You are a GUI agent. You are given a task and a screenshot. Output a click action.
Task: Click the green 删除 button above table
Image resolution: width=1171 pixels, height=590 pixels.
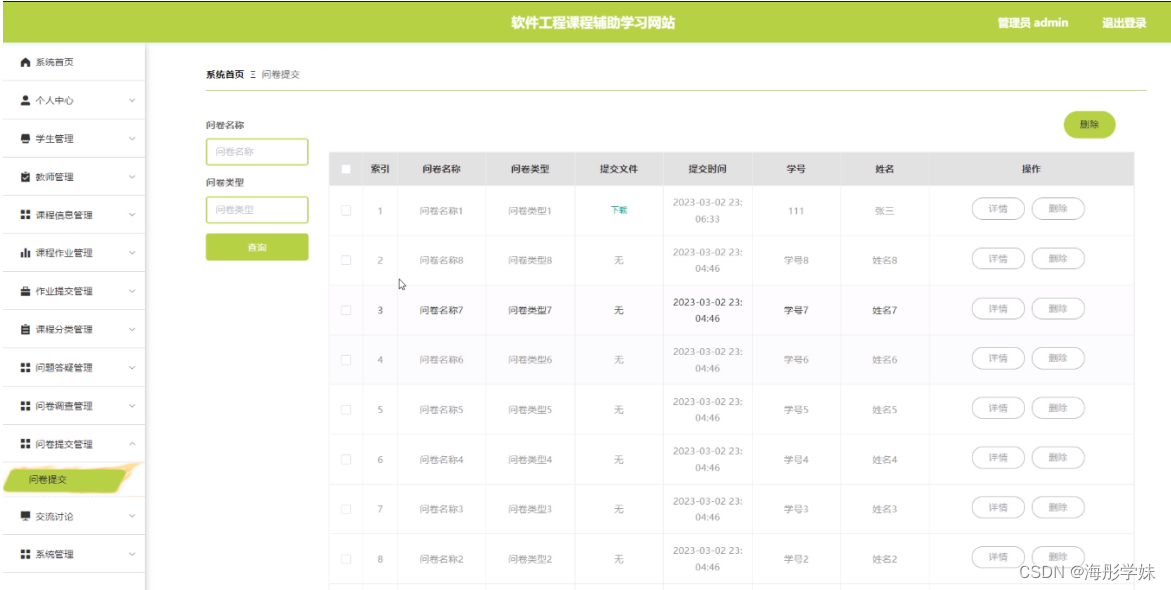click(x=1089, y=125)
